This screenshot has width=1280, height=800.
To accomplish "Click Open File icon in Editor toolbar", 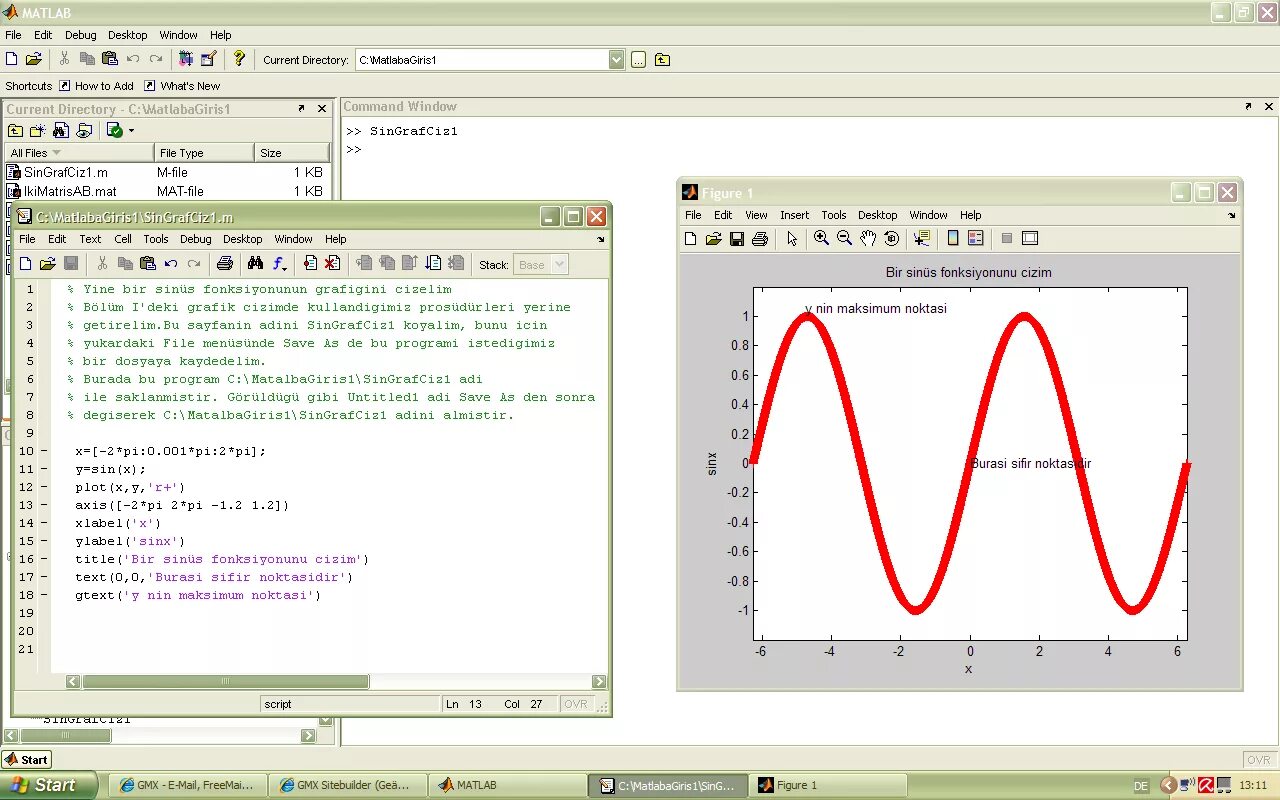I will pyautogui.click(x=48, y=263).
